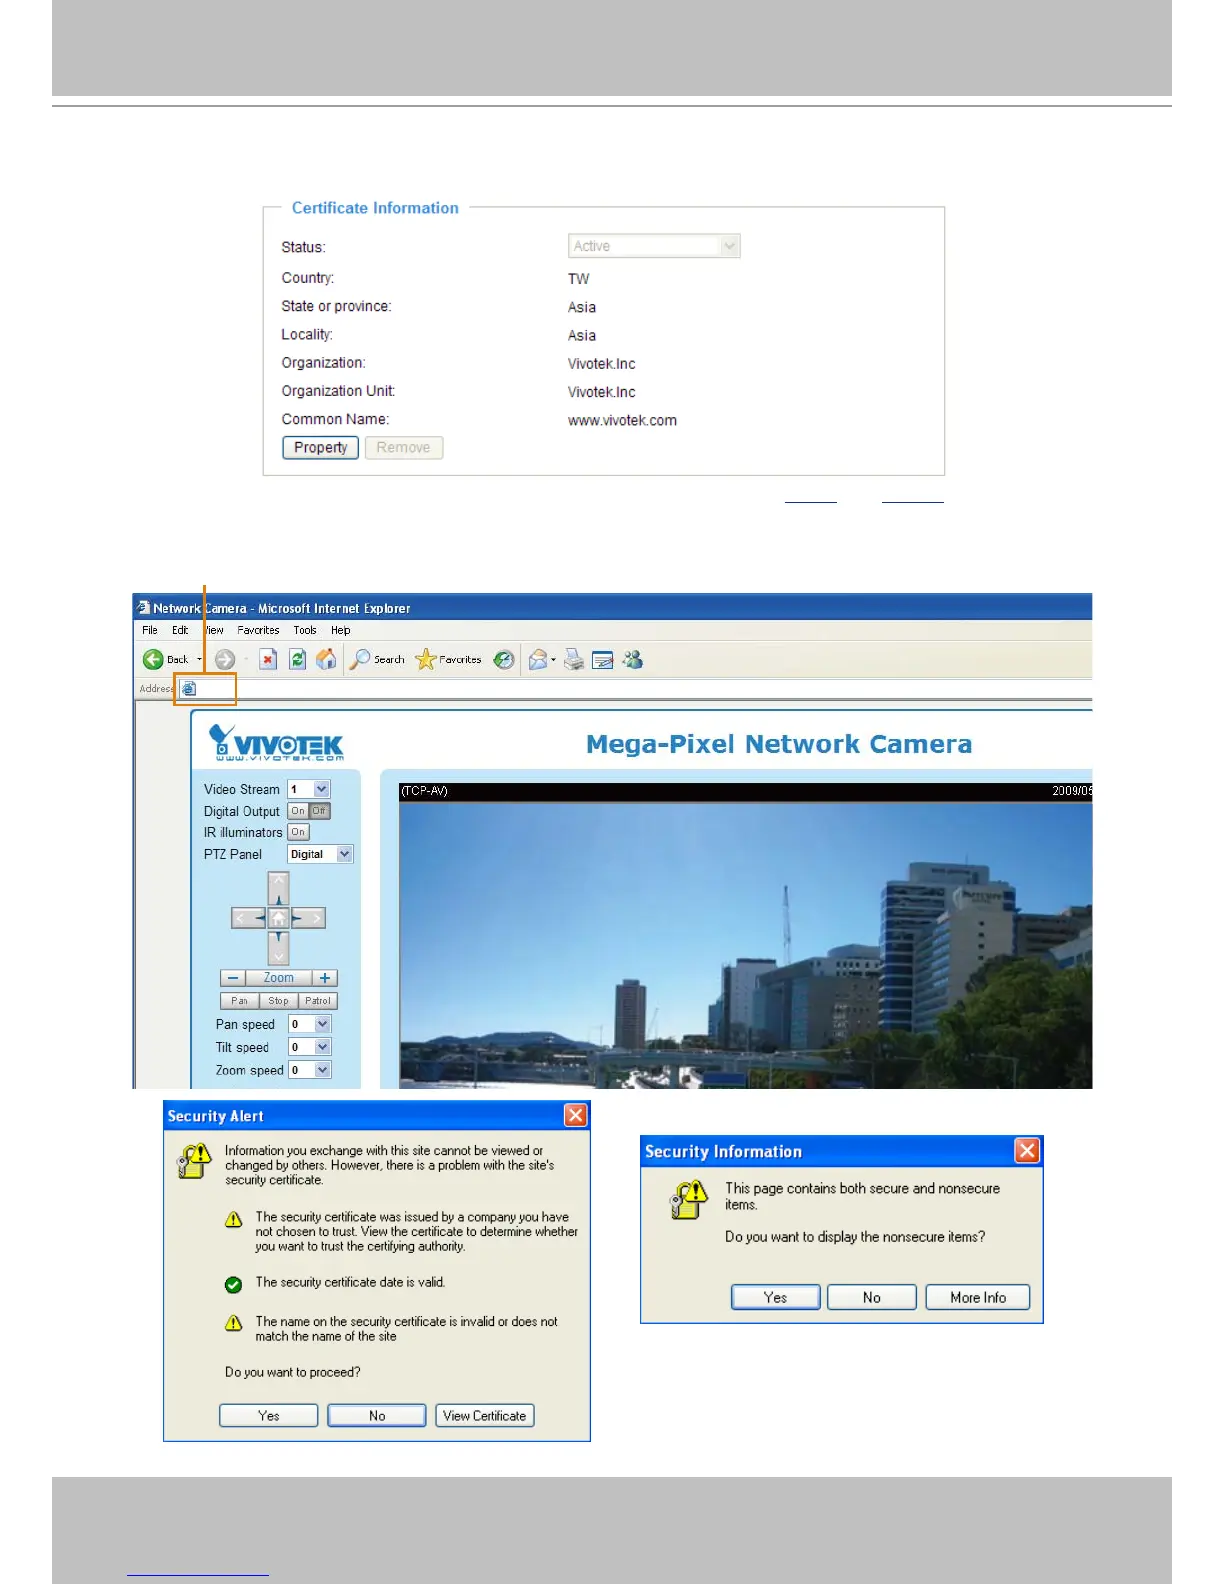The width and height of the screenshot is (1224, 1584).
Task: Start camera Pan button
Action: [239, 1001]
